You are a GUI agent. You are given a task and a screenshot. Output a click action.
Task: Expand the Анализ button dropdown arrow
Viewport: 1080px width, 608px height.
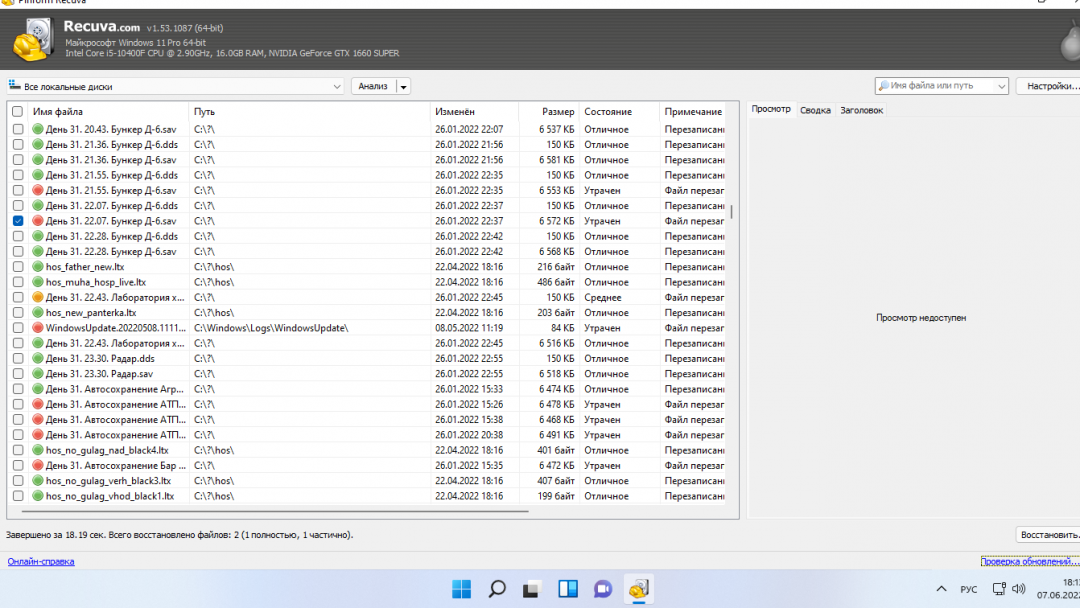[x=404, y=87]
